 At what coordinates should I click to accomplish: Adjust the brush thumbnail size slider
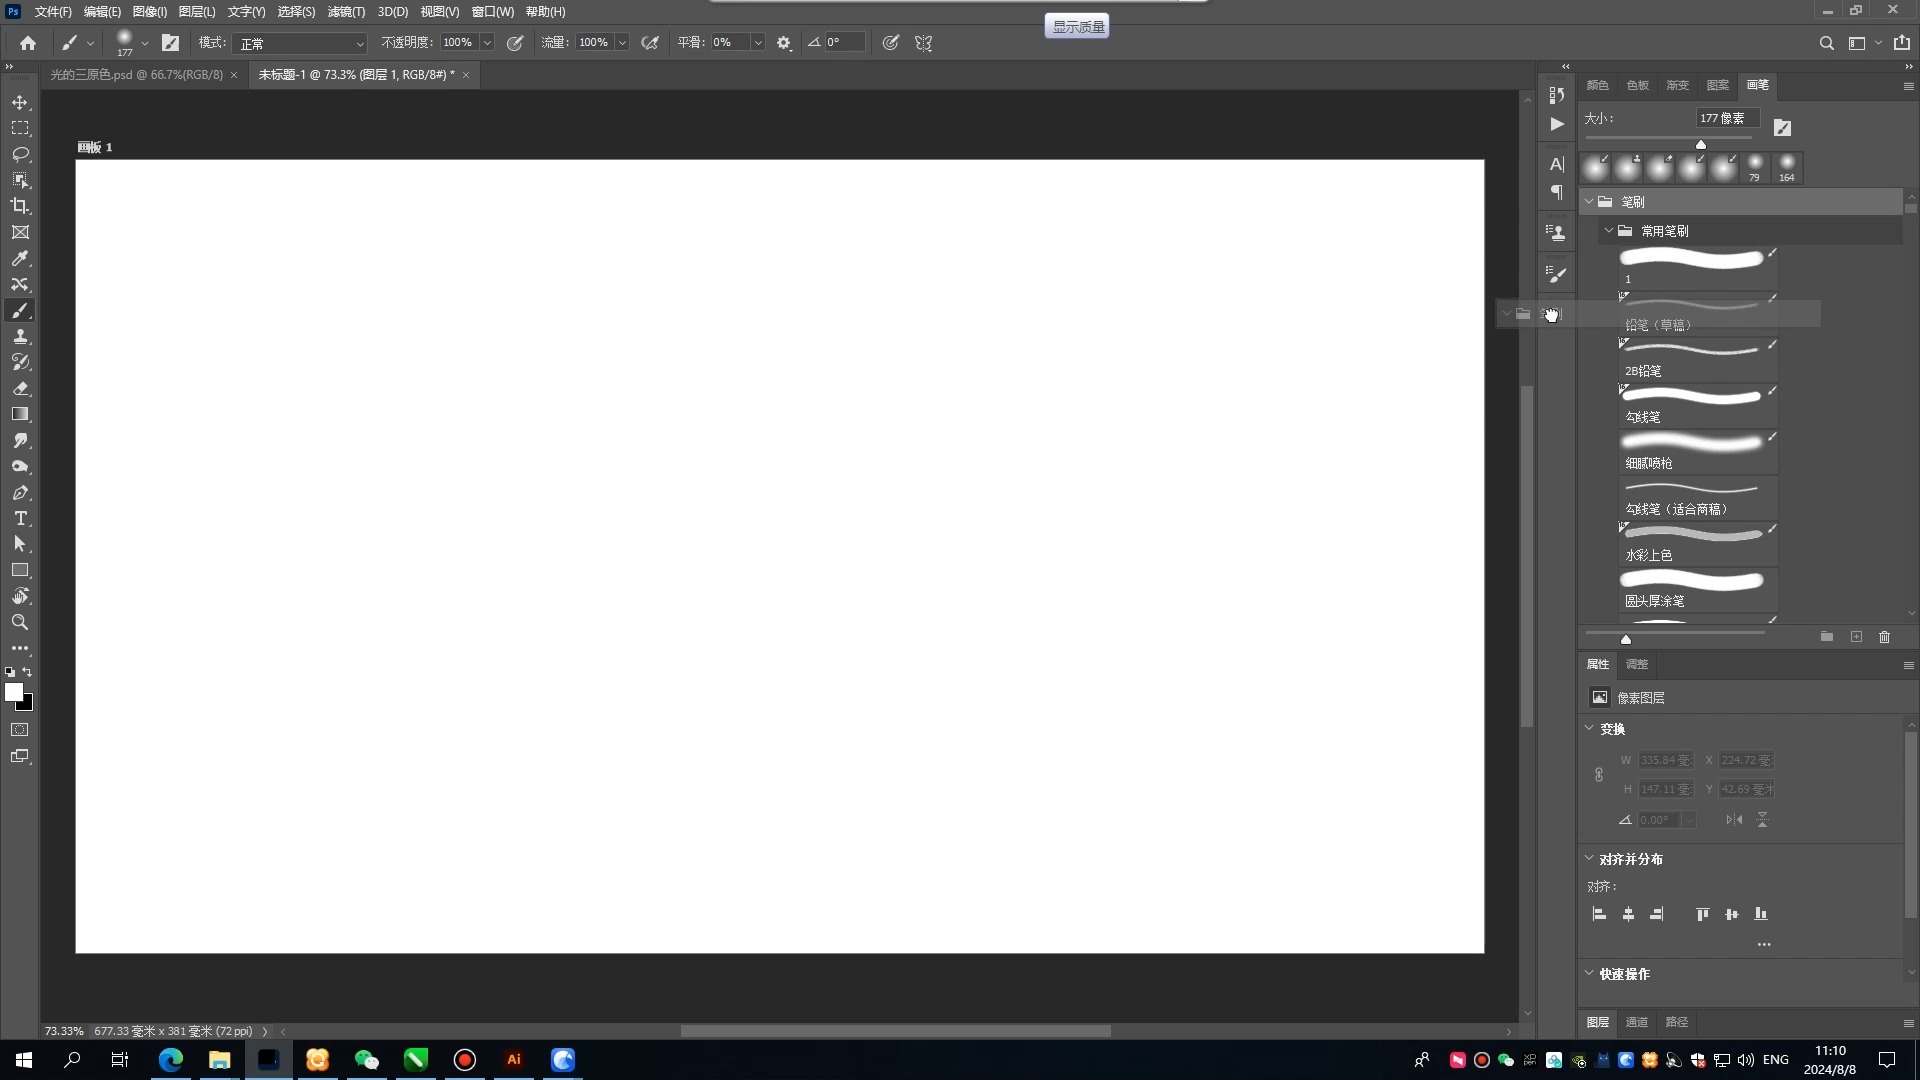(1625, 639)
